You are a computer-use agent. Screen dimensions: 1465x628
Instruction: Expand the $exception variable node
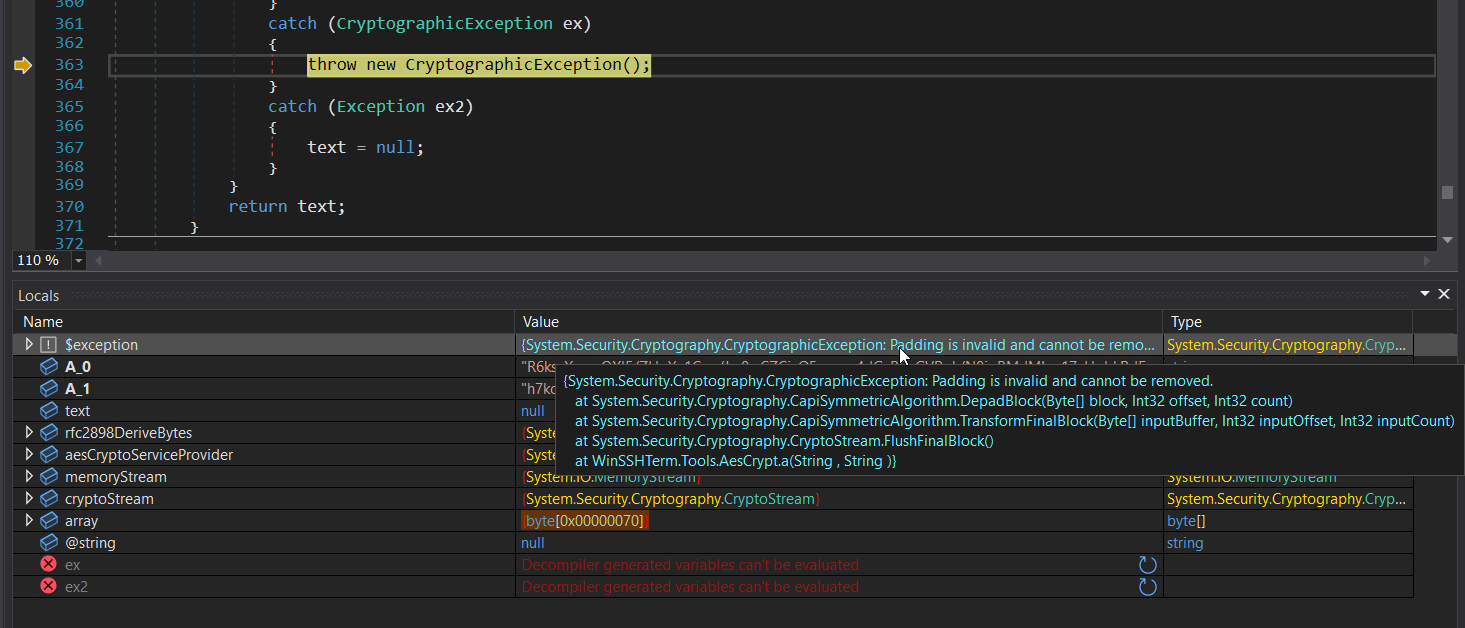tap(29, 345)
